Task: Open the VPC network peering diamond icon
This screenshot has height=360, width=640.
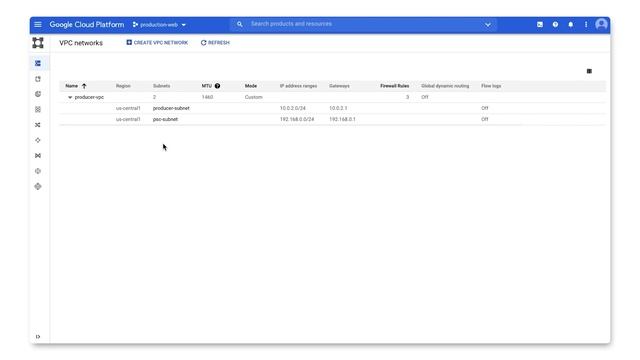Action: (x=38, y=140)
